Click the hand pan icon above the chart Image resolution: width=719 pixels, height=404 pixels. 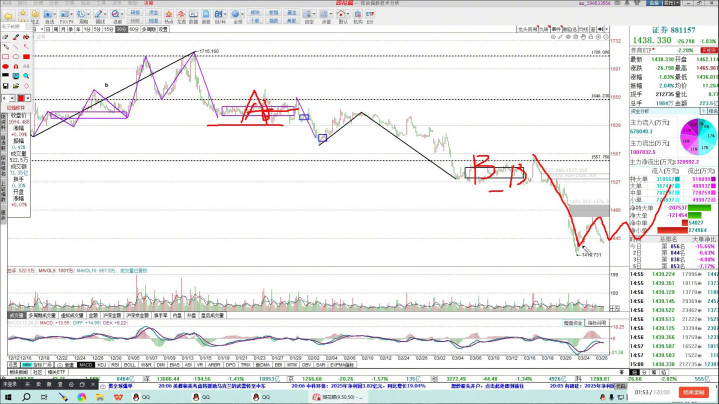[x=583, y=37]
